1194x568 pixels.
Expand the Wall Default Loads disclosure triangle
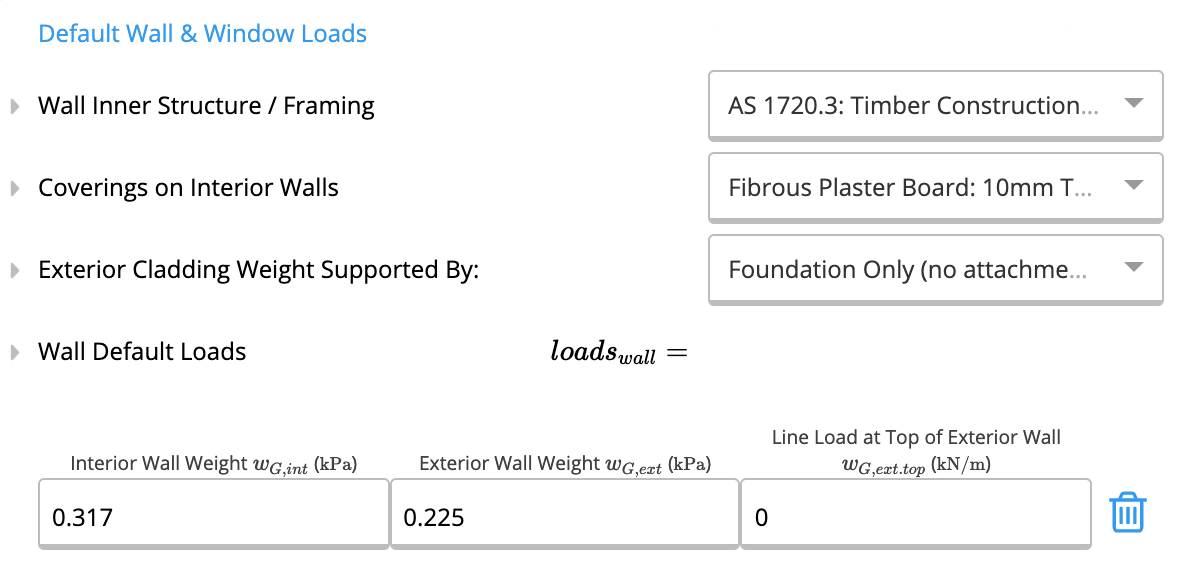click(14, 353)
